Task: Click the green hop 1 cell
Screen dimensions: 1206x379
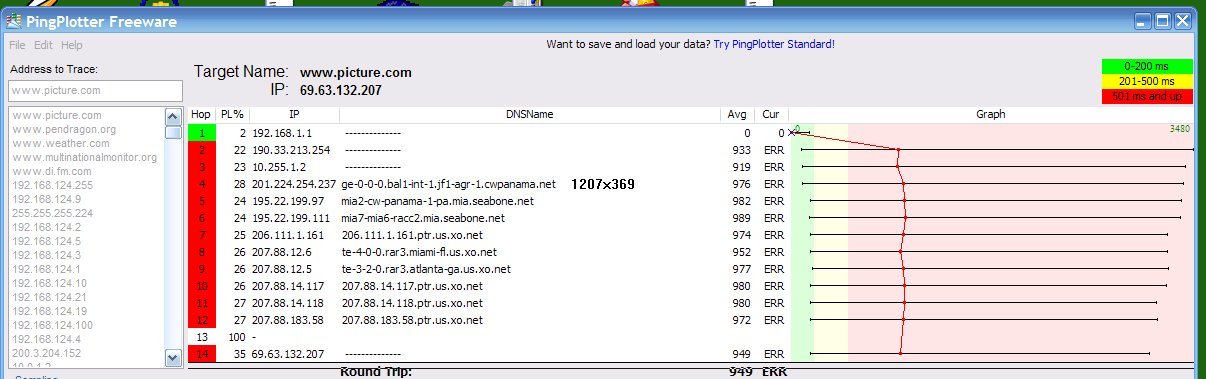Action: pyautogui.click(x=201, y=132)
